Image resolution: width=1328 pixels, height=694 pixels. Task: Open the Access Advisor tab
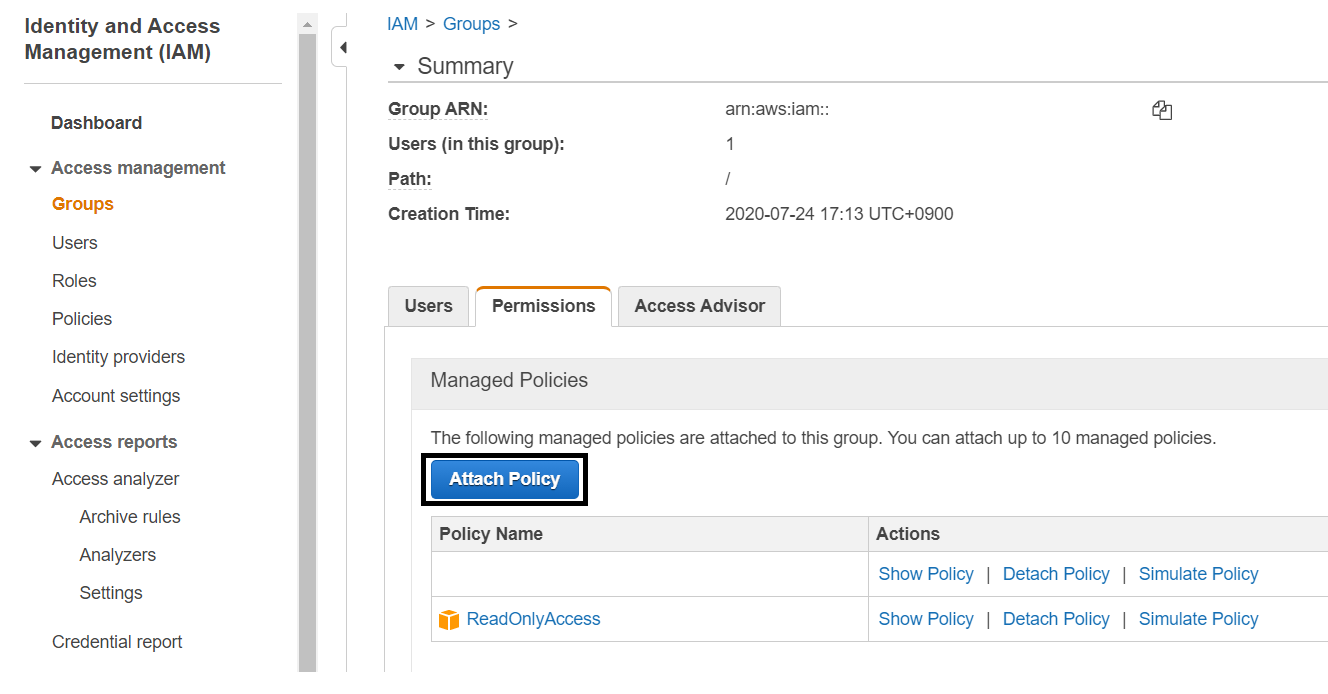pos(699,306)
